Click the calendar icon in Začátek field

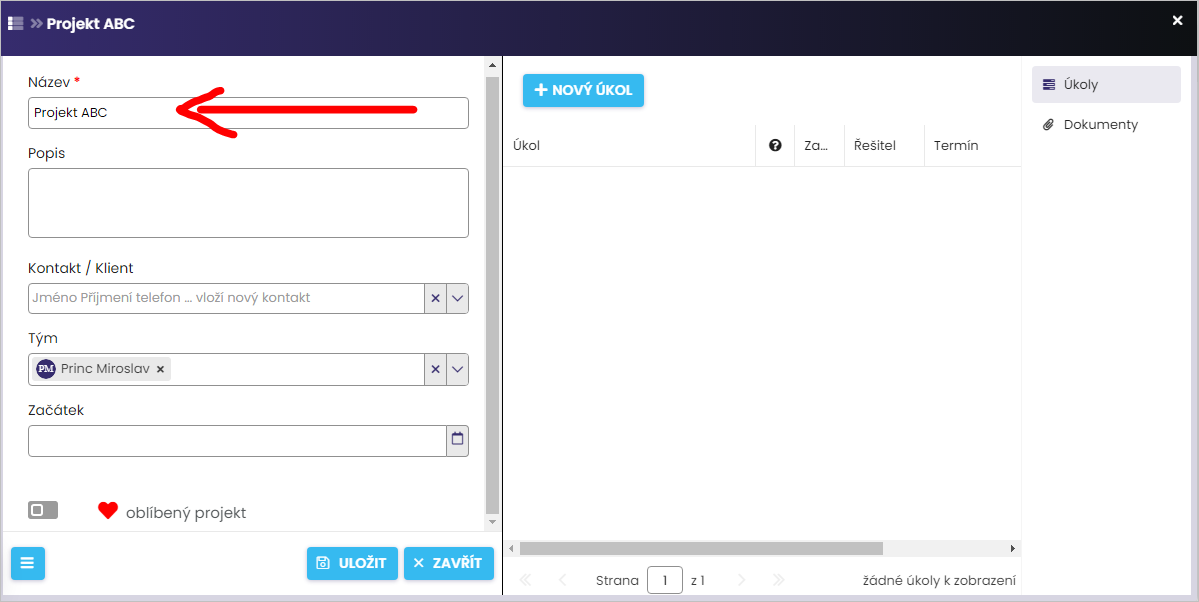(x=457, y=439)
